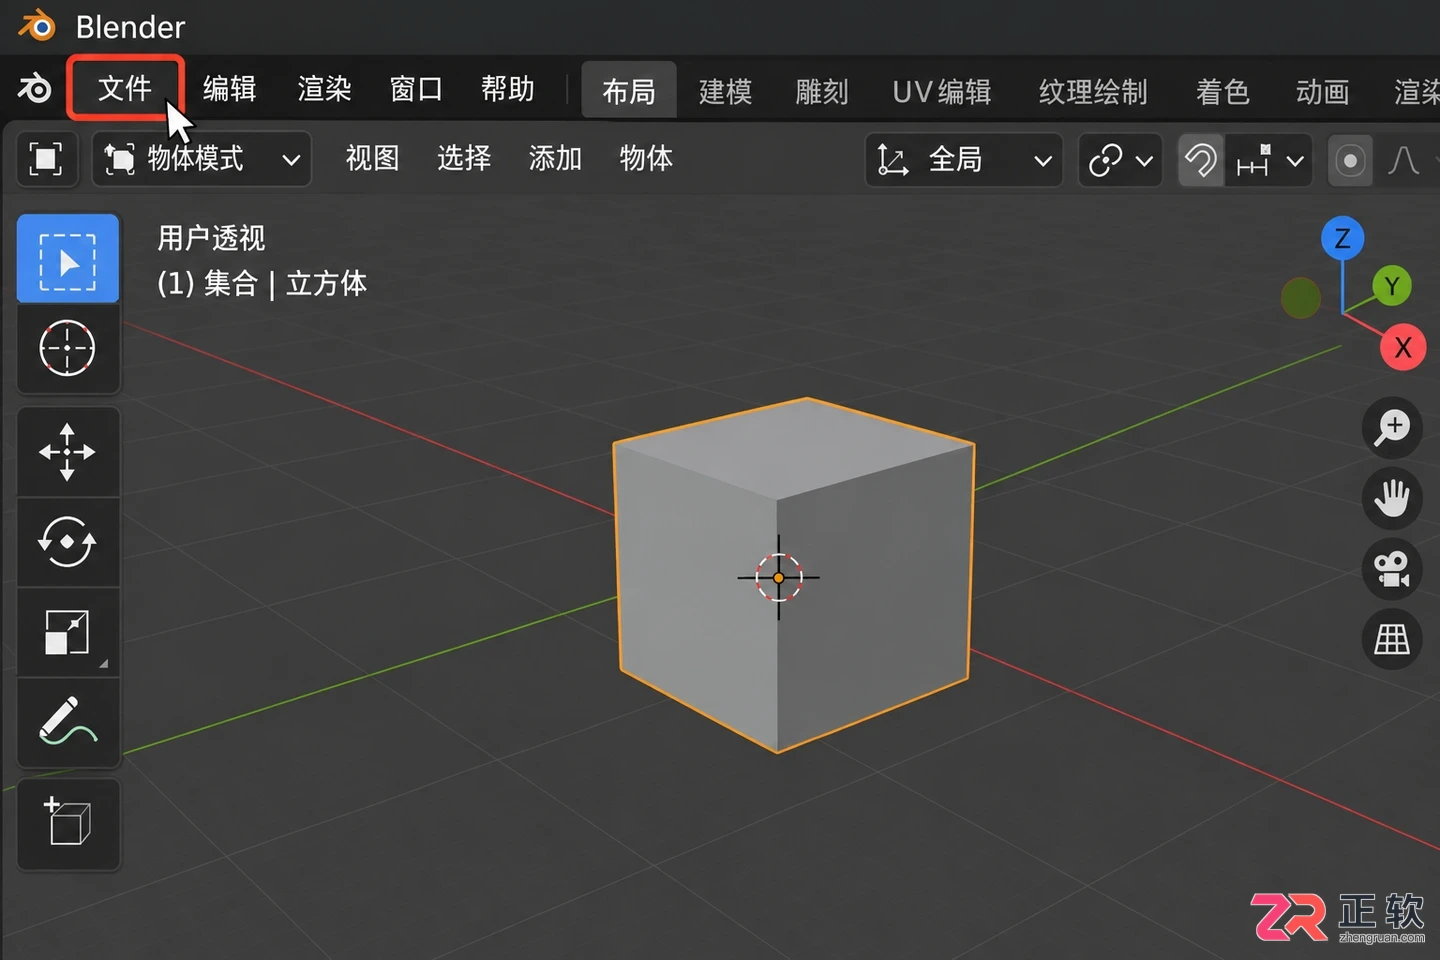Screen dimensions: 1440x960
Task: Open the 物体 viewport menu
Action: (x=646, y=158)
